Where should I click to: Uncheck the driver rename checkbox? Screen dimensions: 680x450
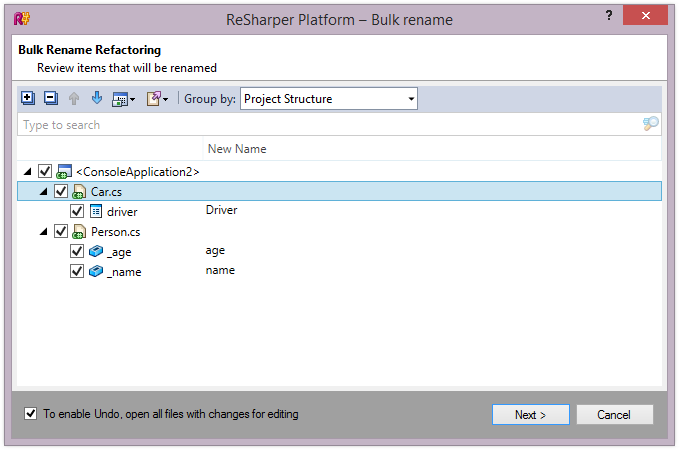[x=77, y=211]
